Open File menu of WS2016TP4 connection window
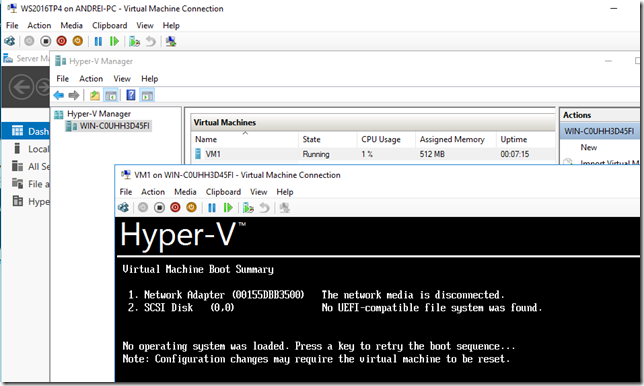The width and height of the screenshot is (644, 386). tap(12, 25)
